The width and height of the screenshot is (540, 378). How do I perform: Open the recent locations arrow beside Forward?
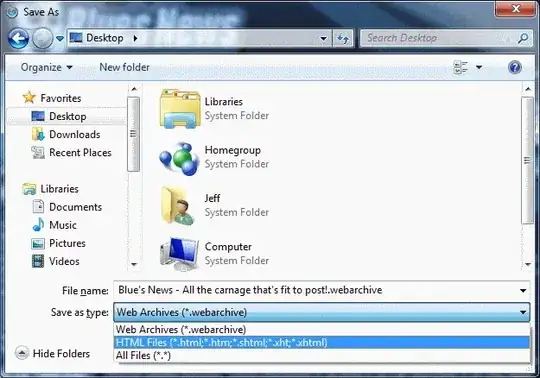[60, 38]
